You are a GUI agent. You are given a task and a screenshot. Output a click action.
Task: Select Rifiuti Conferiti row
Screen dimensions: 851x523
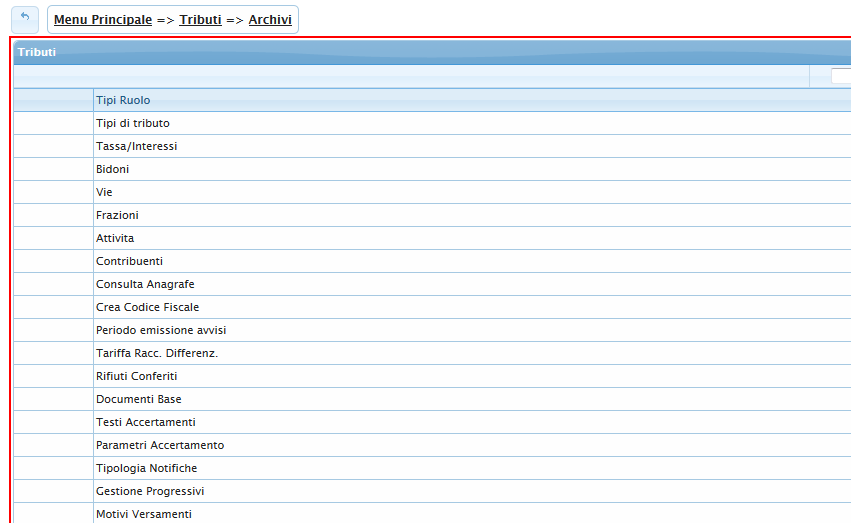pyautogui.click(x=136, y=376)
